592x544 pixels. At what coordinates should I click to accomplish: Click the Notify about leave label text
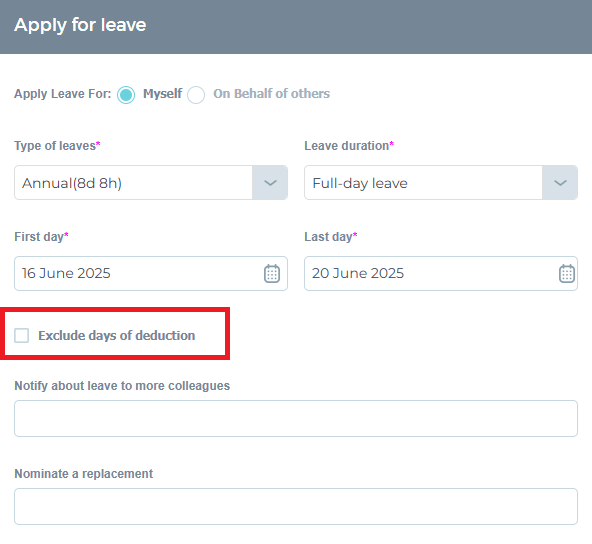coord(122,386)
